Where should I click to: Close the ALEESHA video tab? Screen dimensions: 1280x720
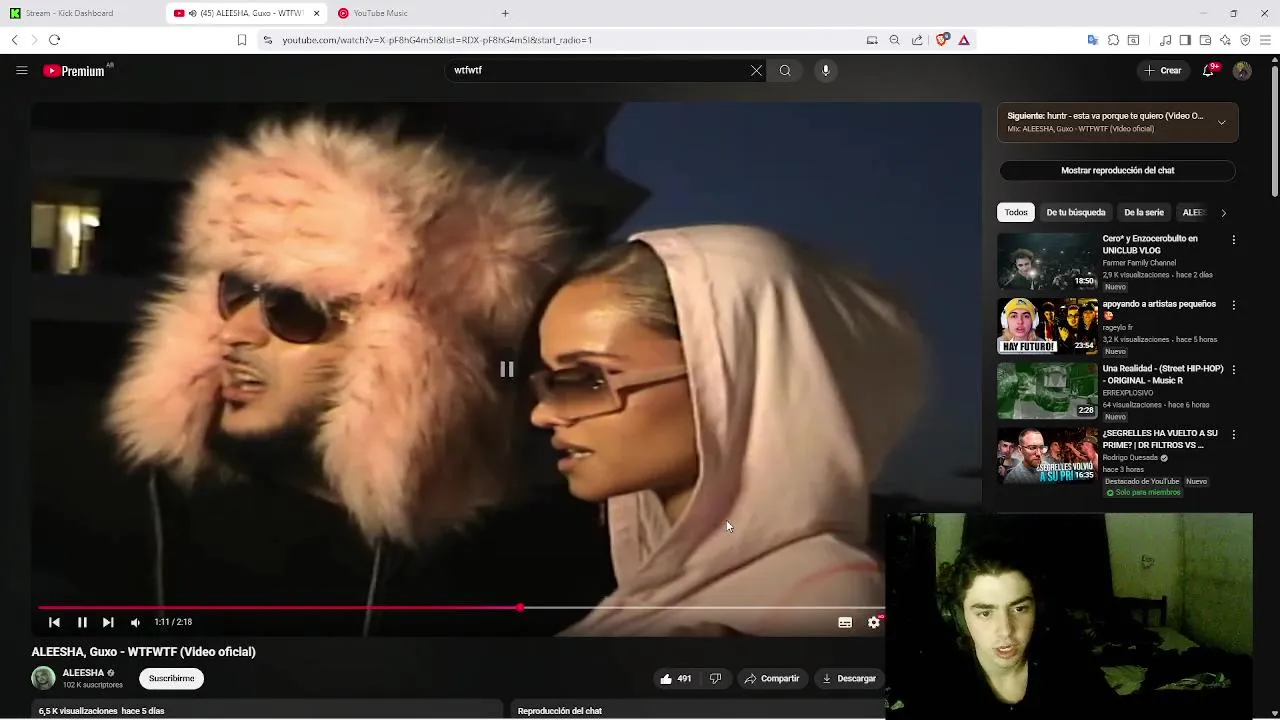(316, 13)
